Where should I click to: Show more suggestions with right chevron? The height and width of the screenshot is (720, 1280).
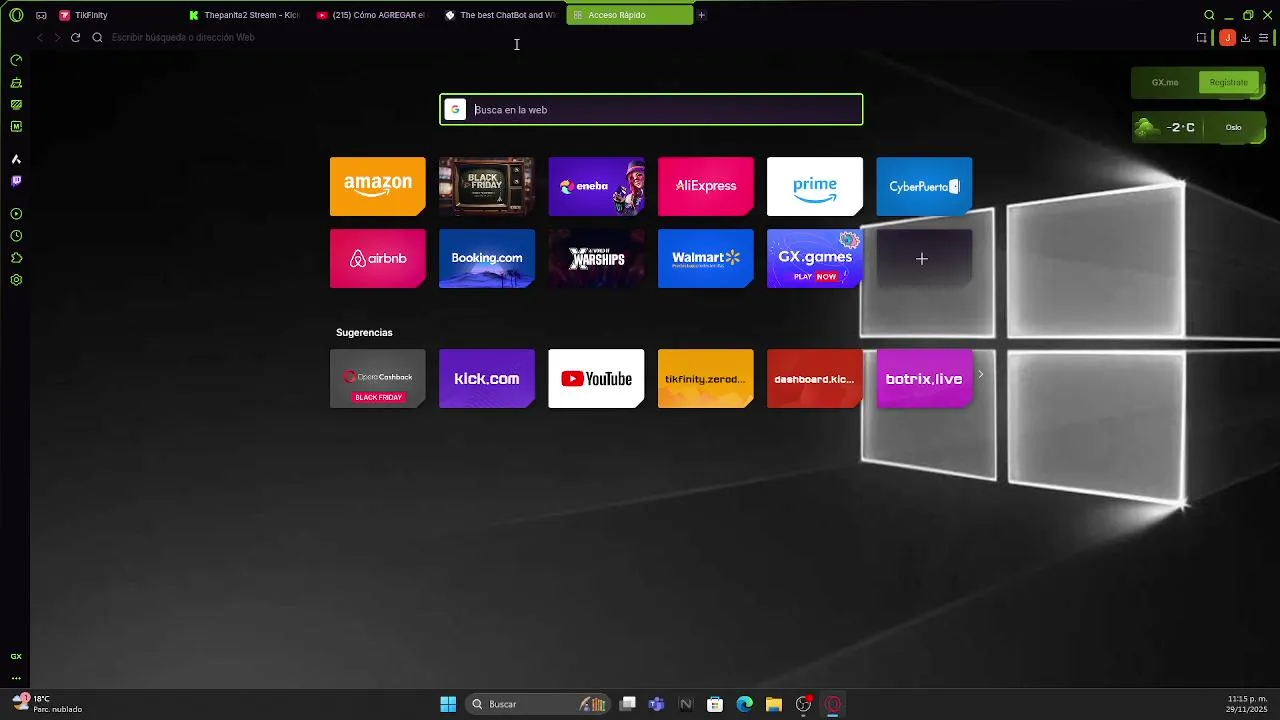(981, 374)
